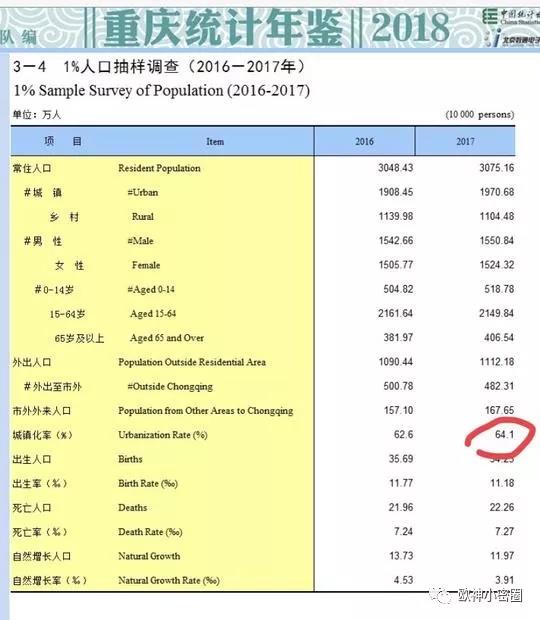
Task: Click the English title 1% Sample Survey of Population
Action: pyautogui.click(x=162, y=91)
